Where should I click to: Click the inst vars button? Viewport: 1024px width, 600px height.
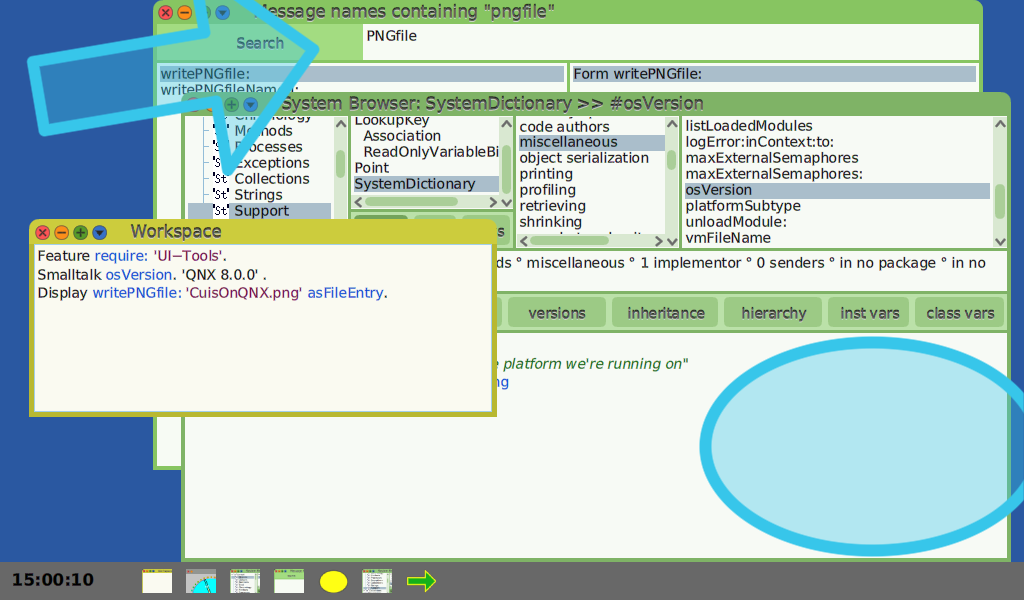(870, 313)
